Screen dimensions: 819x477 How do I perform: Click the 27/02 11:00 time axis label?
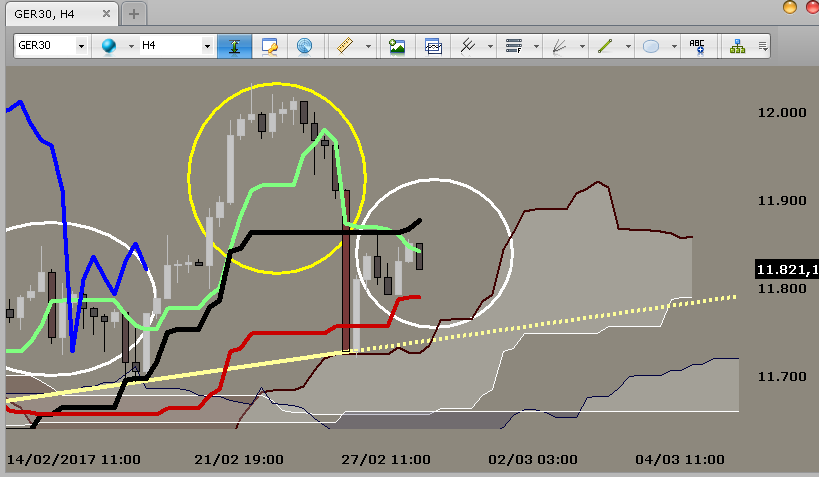click(x=386, y=460)
